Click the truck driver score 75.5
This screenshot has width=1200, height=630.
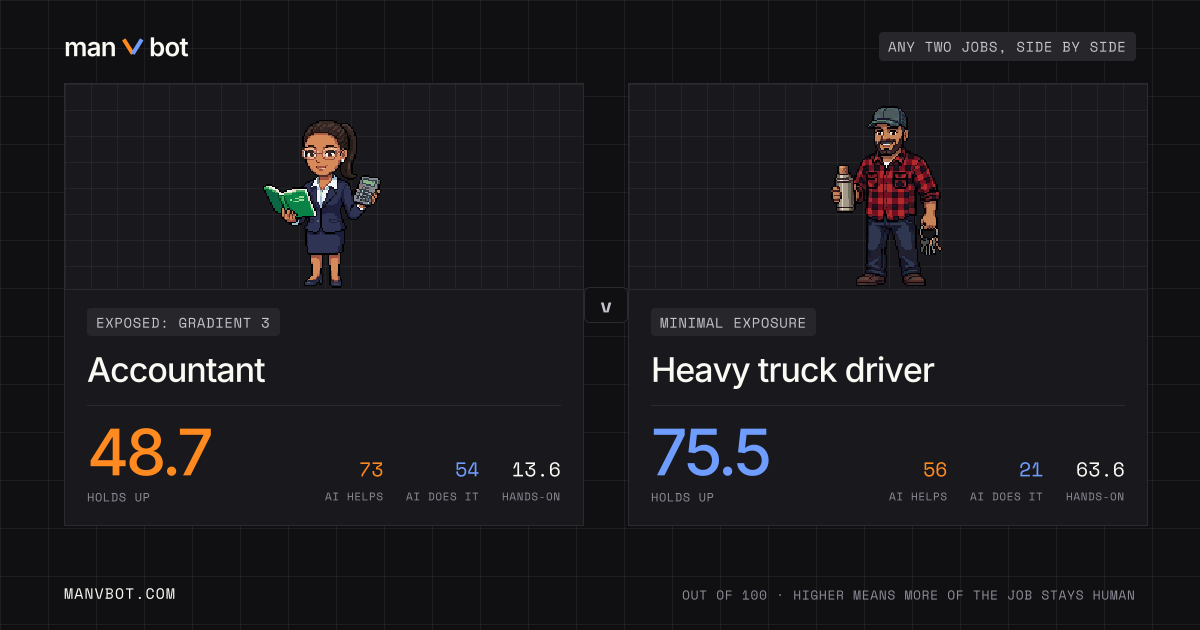[x=711, y=453]
